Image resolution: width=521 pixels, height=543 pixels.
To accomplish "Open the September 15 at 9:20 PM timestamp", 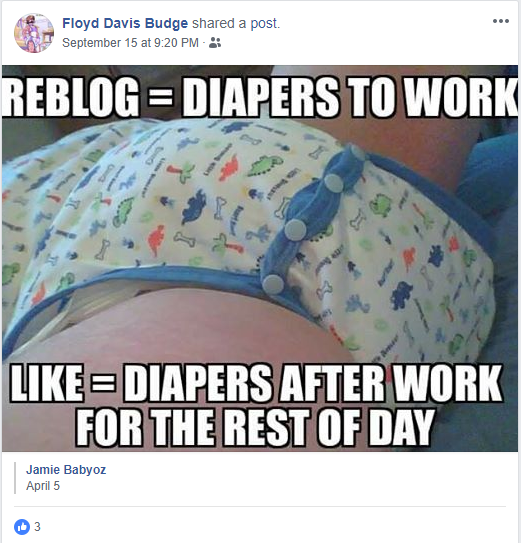I will (130, 43).
